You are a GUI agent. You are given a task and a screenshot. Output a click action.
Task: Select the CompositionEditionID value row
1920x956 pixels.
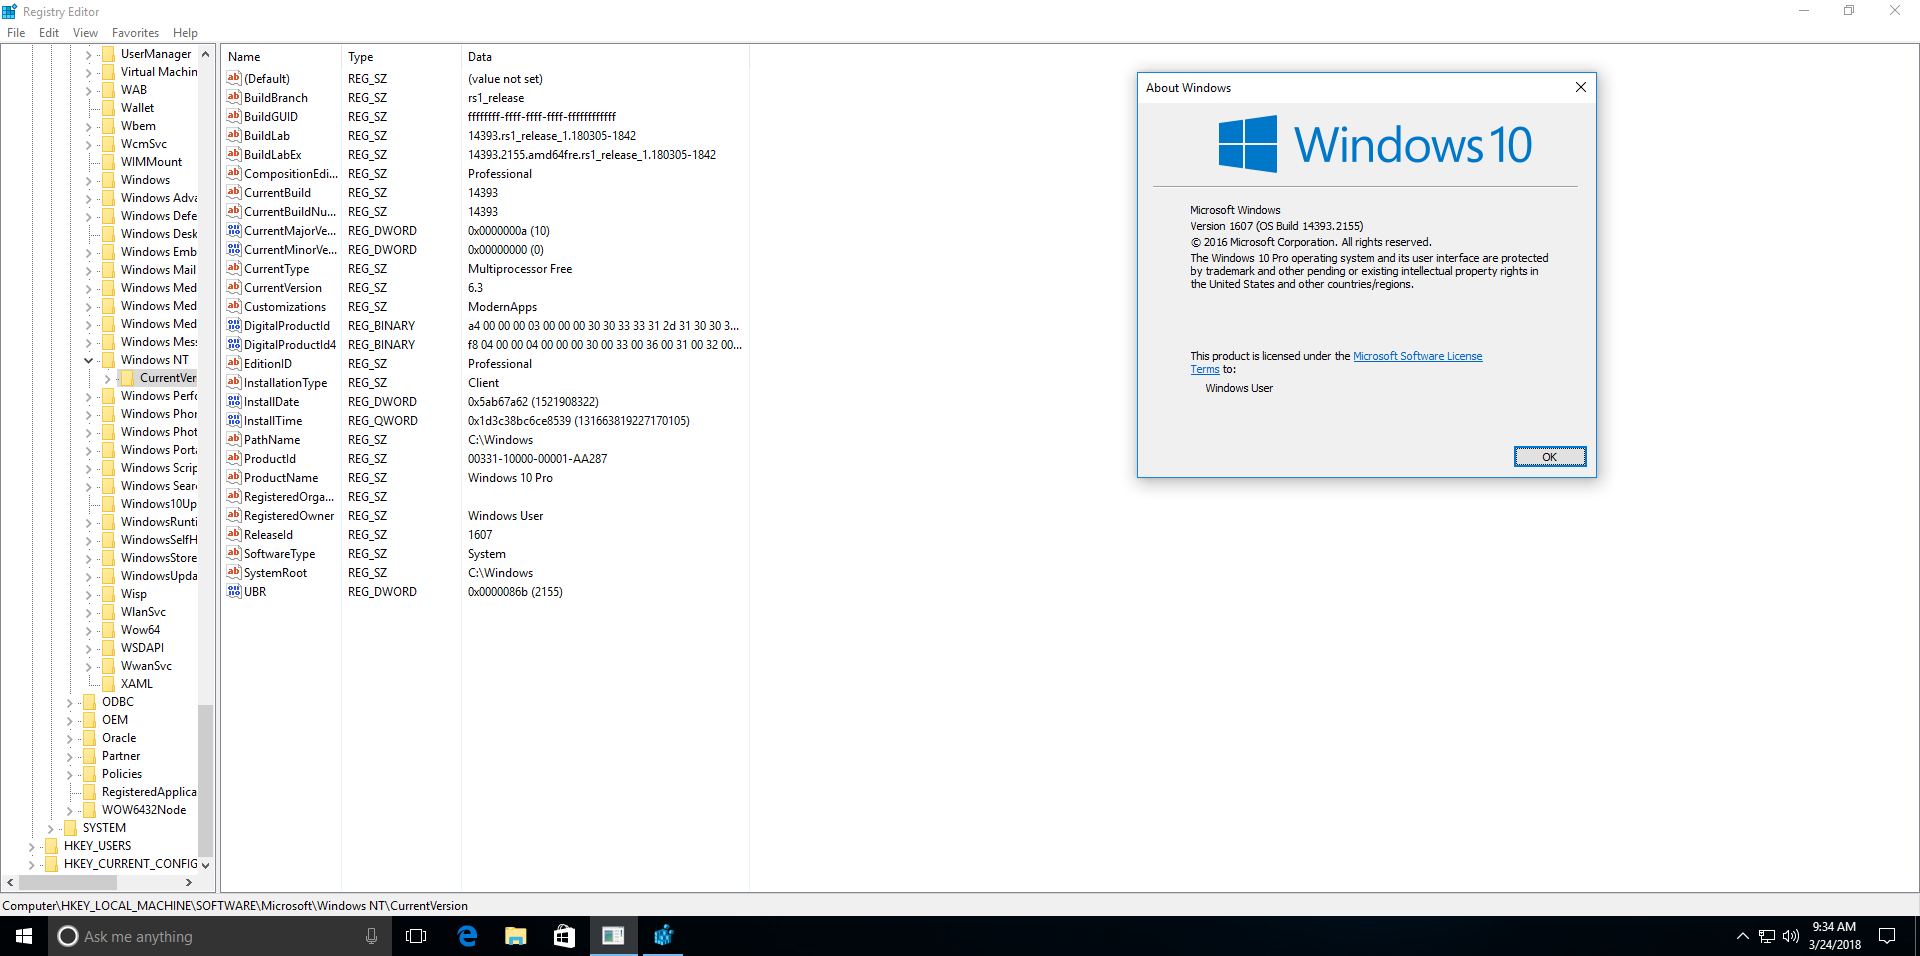[485, 173]
